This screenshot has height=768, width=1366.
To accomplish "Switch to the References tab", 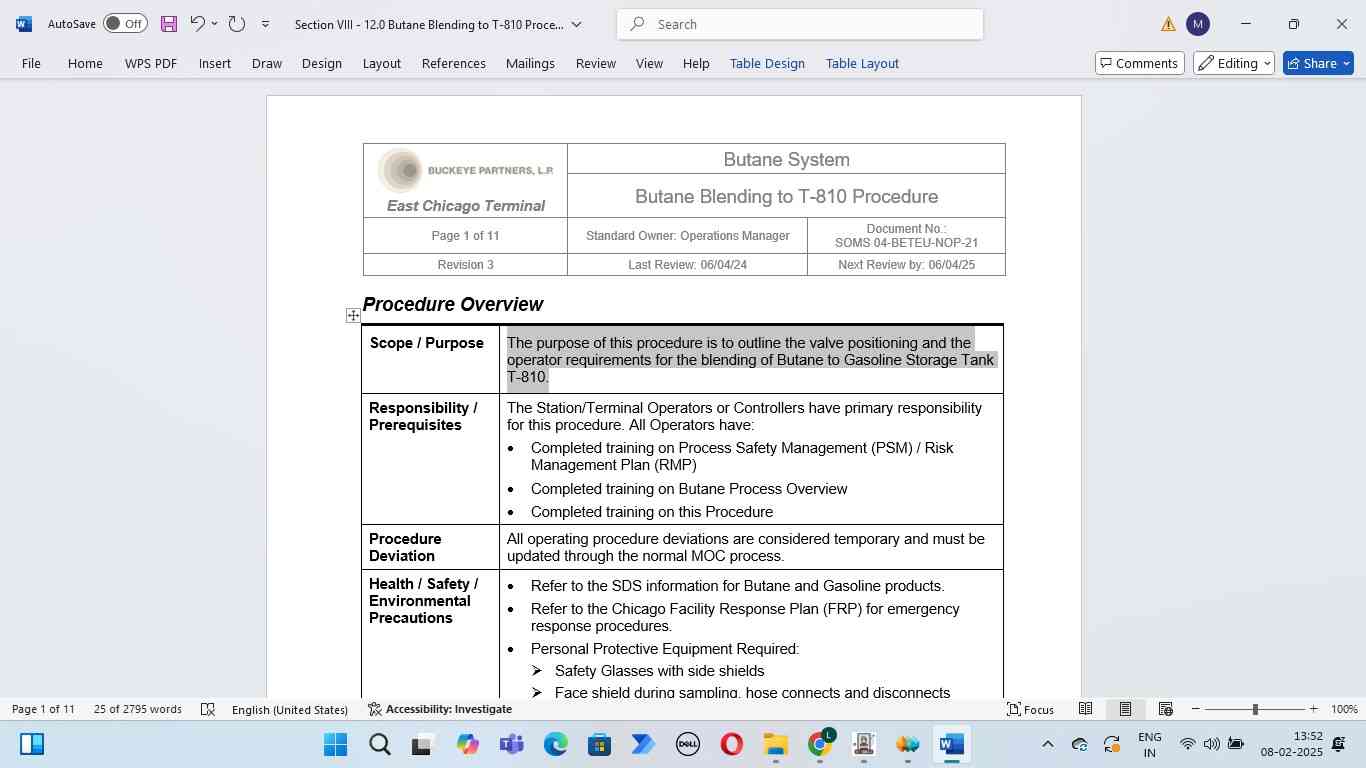I will 454,63.
